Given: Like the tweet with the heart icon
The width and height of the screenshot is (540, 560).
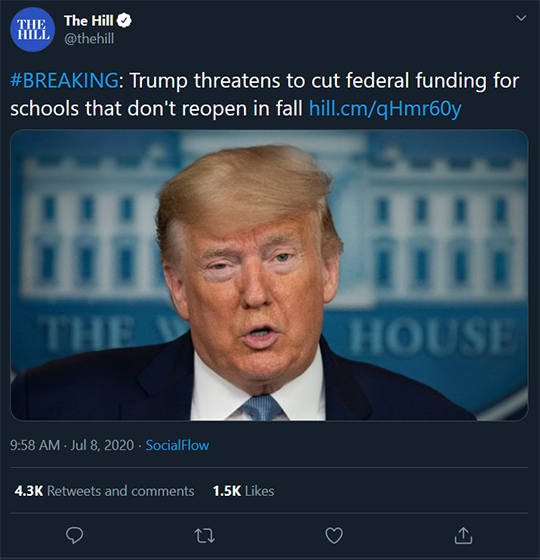Looking at the screenshot, I should pos(334,535).
